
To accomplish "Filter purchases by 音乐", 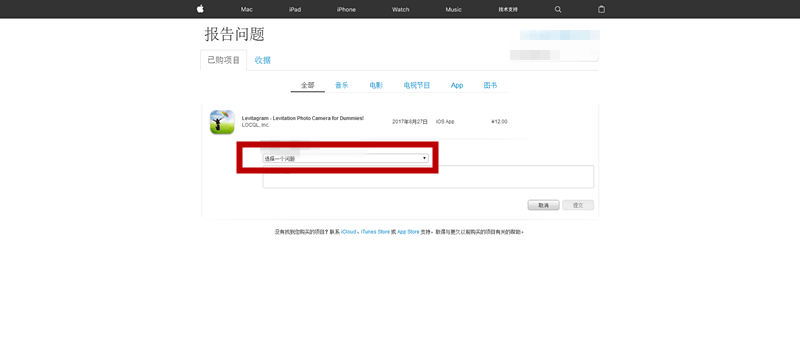I will (342, 85).
